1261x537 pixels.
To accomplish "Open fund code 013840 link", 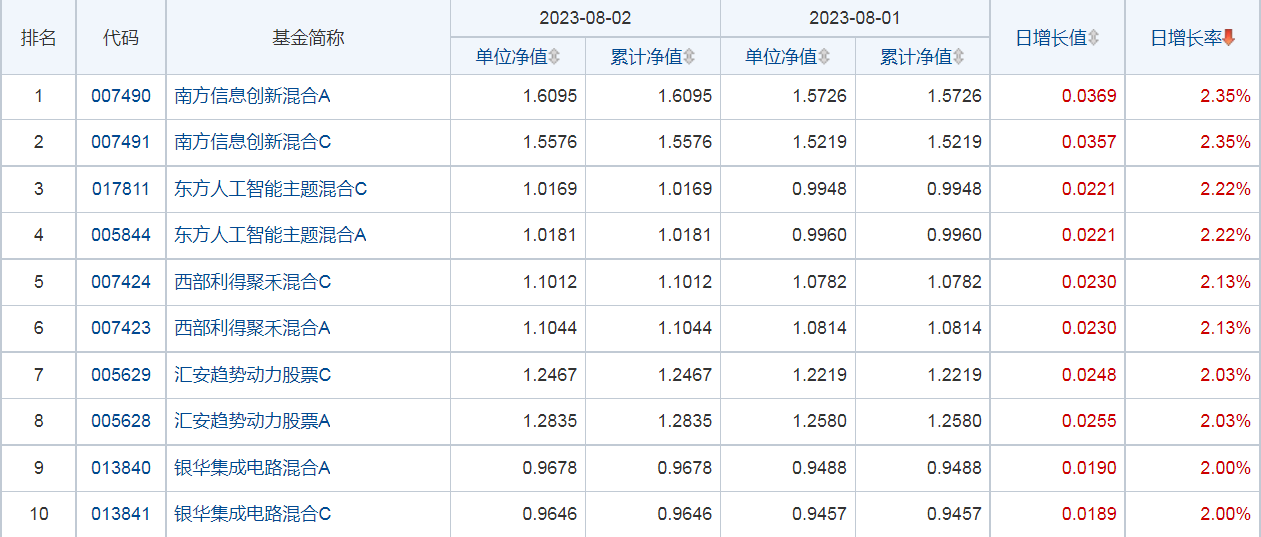I will pyautogui.click(x=121, y=468).
